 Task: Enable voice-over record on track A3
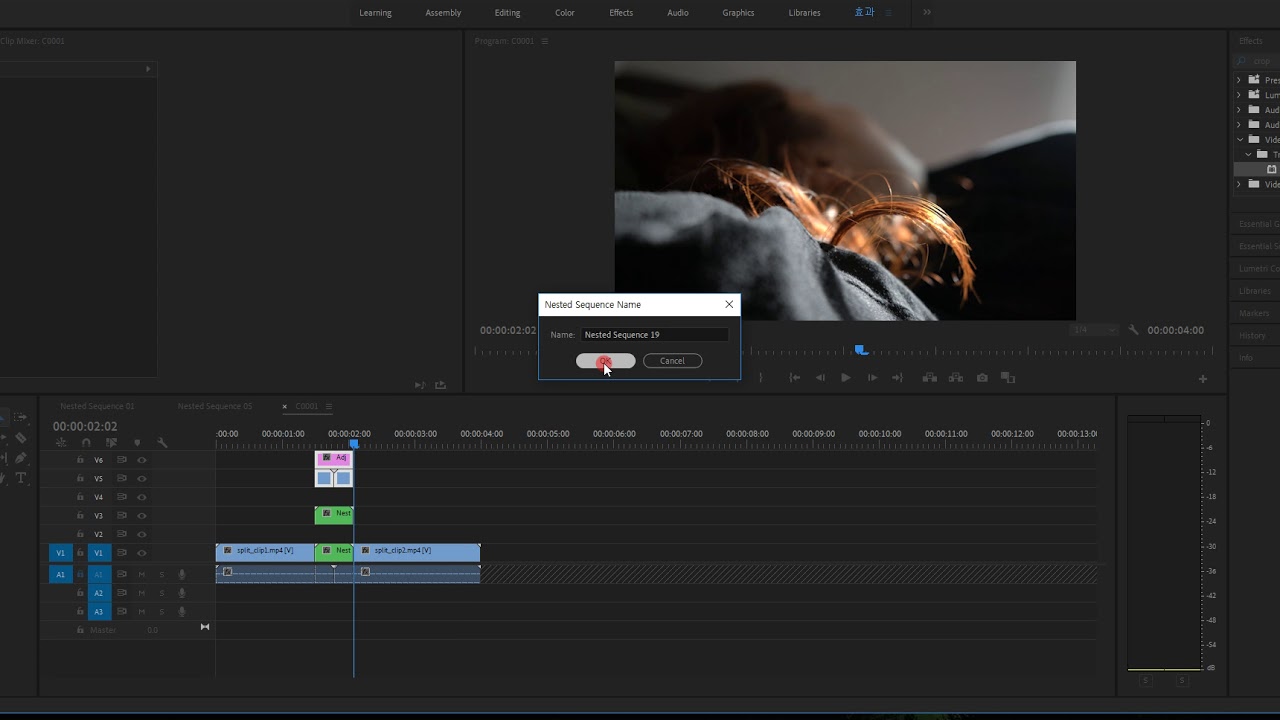tap(182, 612)
